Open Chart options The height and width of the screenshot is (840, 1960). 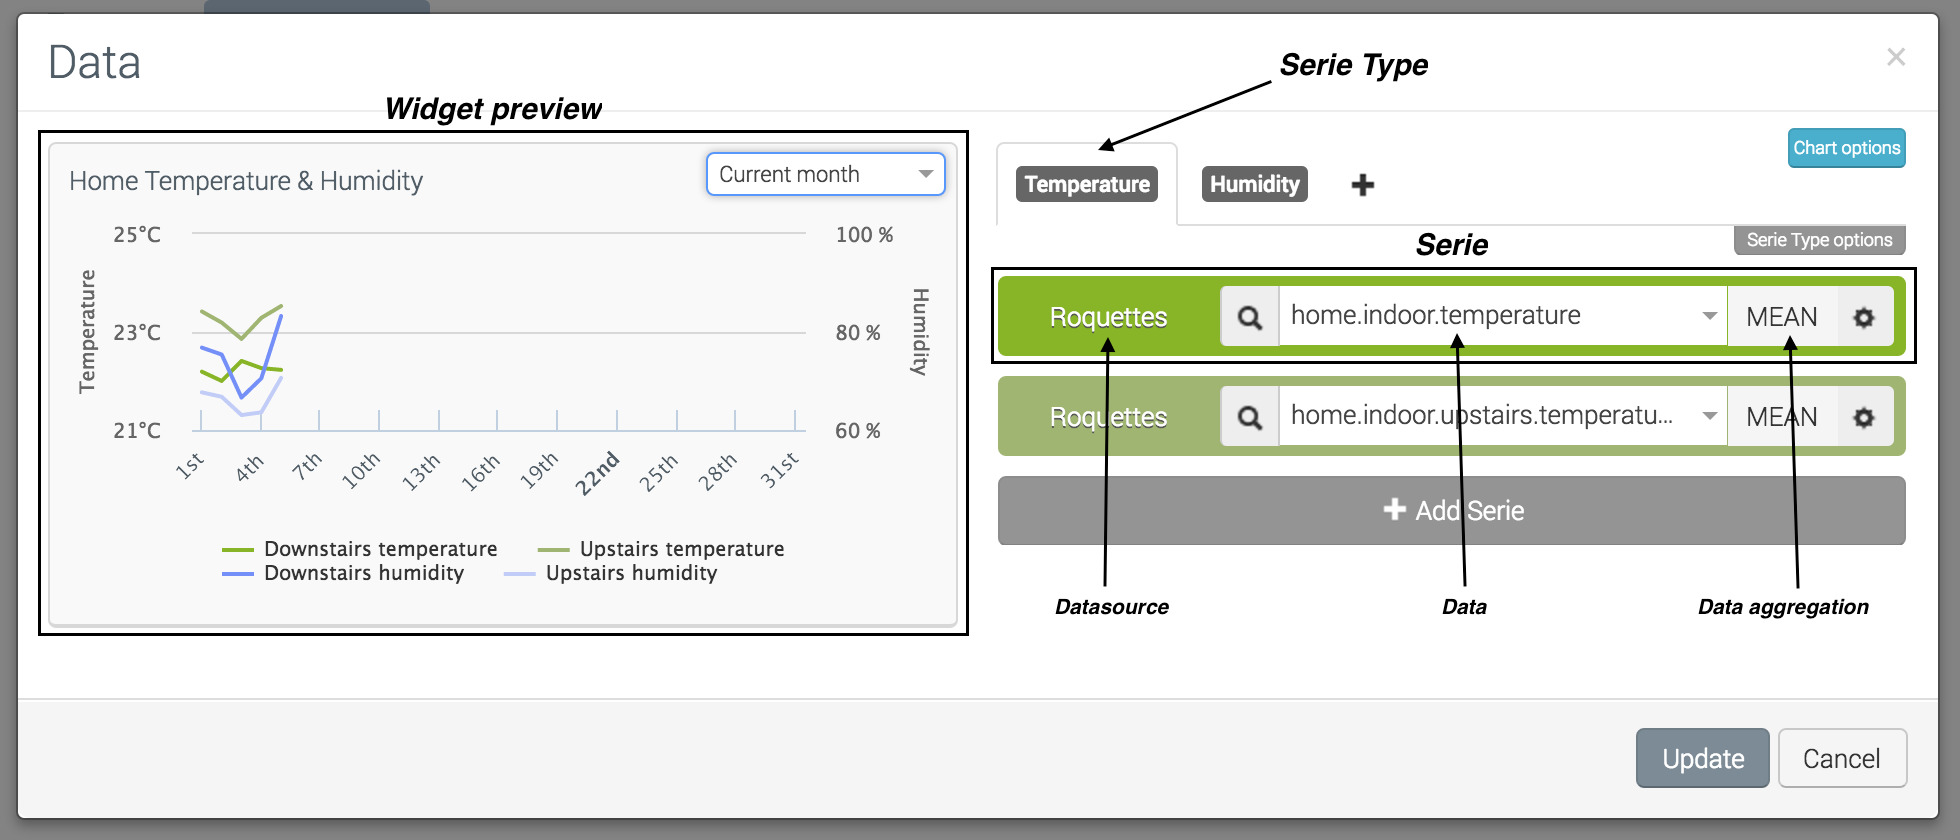(1846, 148)
